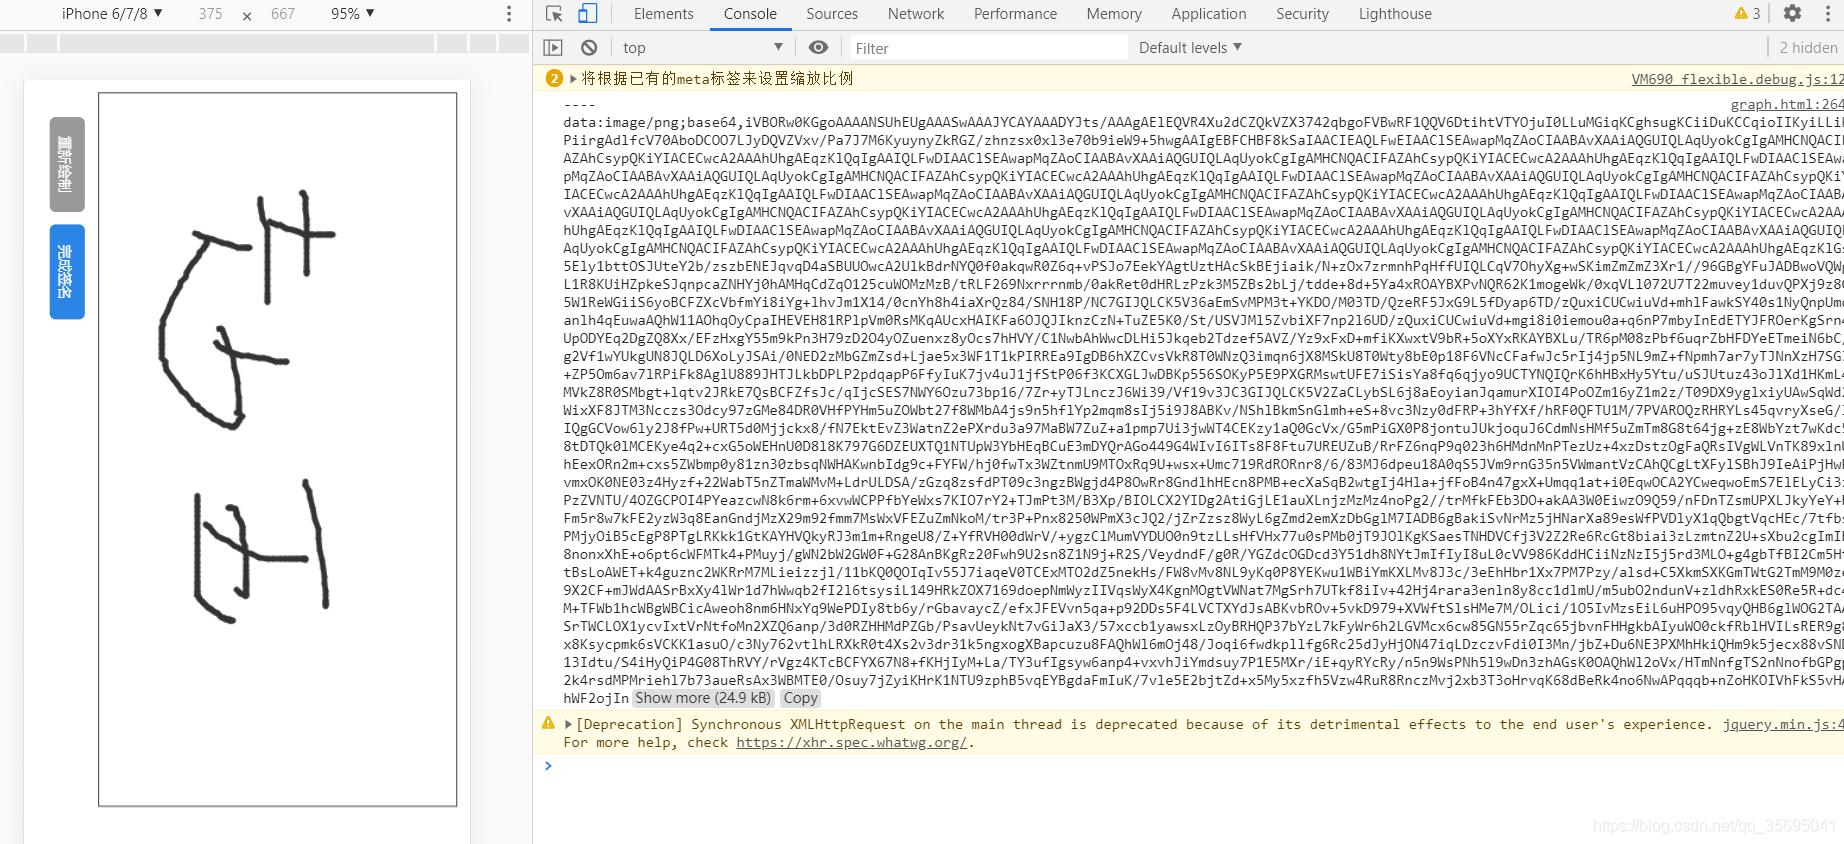Copy the base64 console output
Screen dimensions: 1844x844
pos(800,698)
